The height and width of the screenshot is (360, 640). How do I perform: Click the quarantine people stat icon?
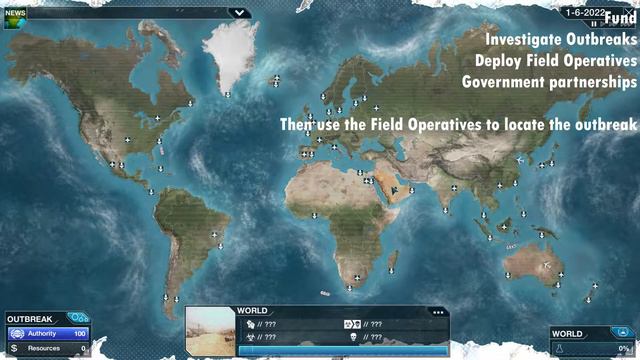pos(352,324)
